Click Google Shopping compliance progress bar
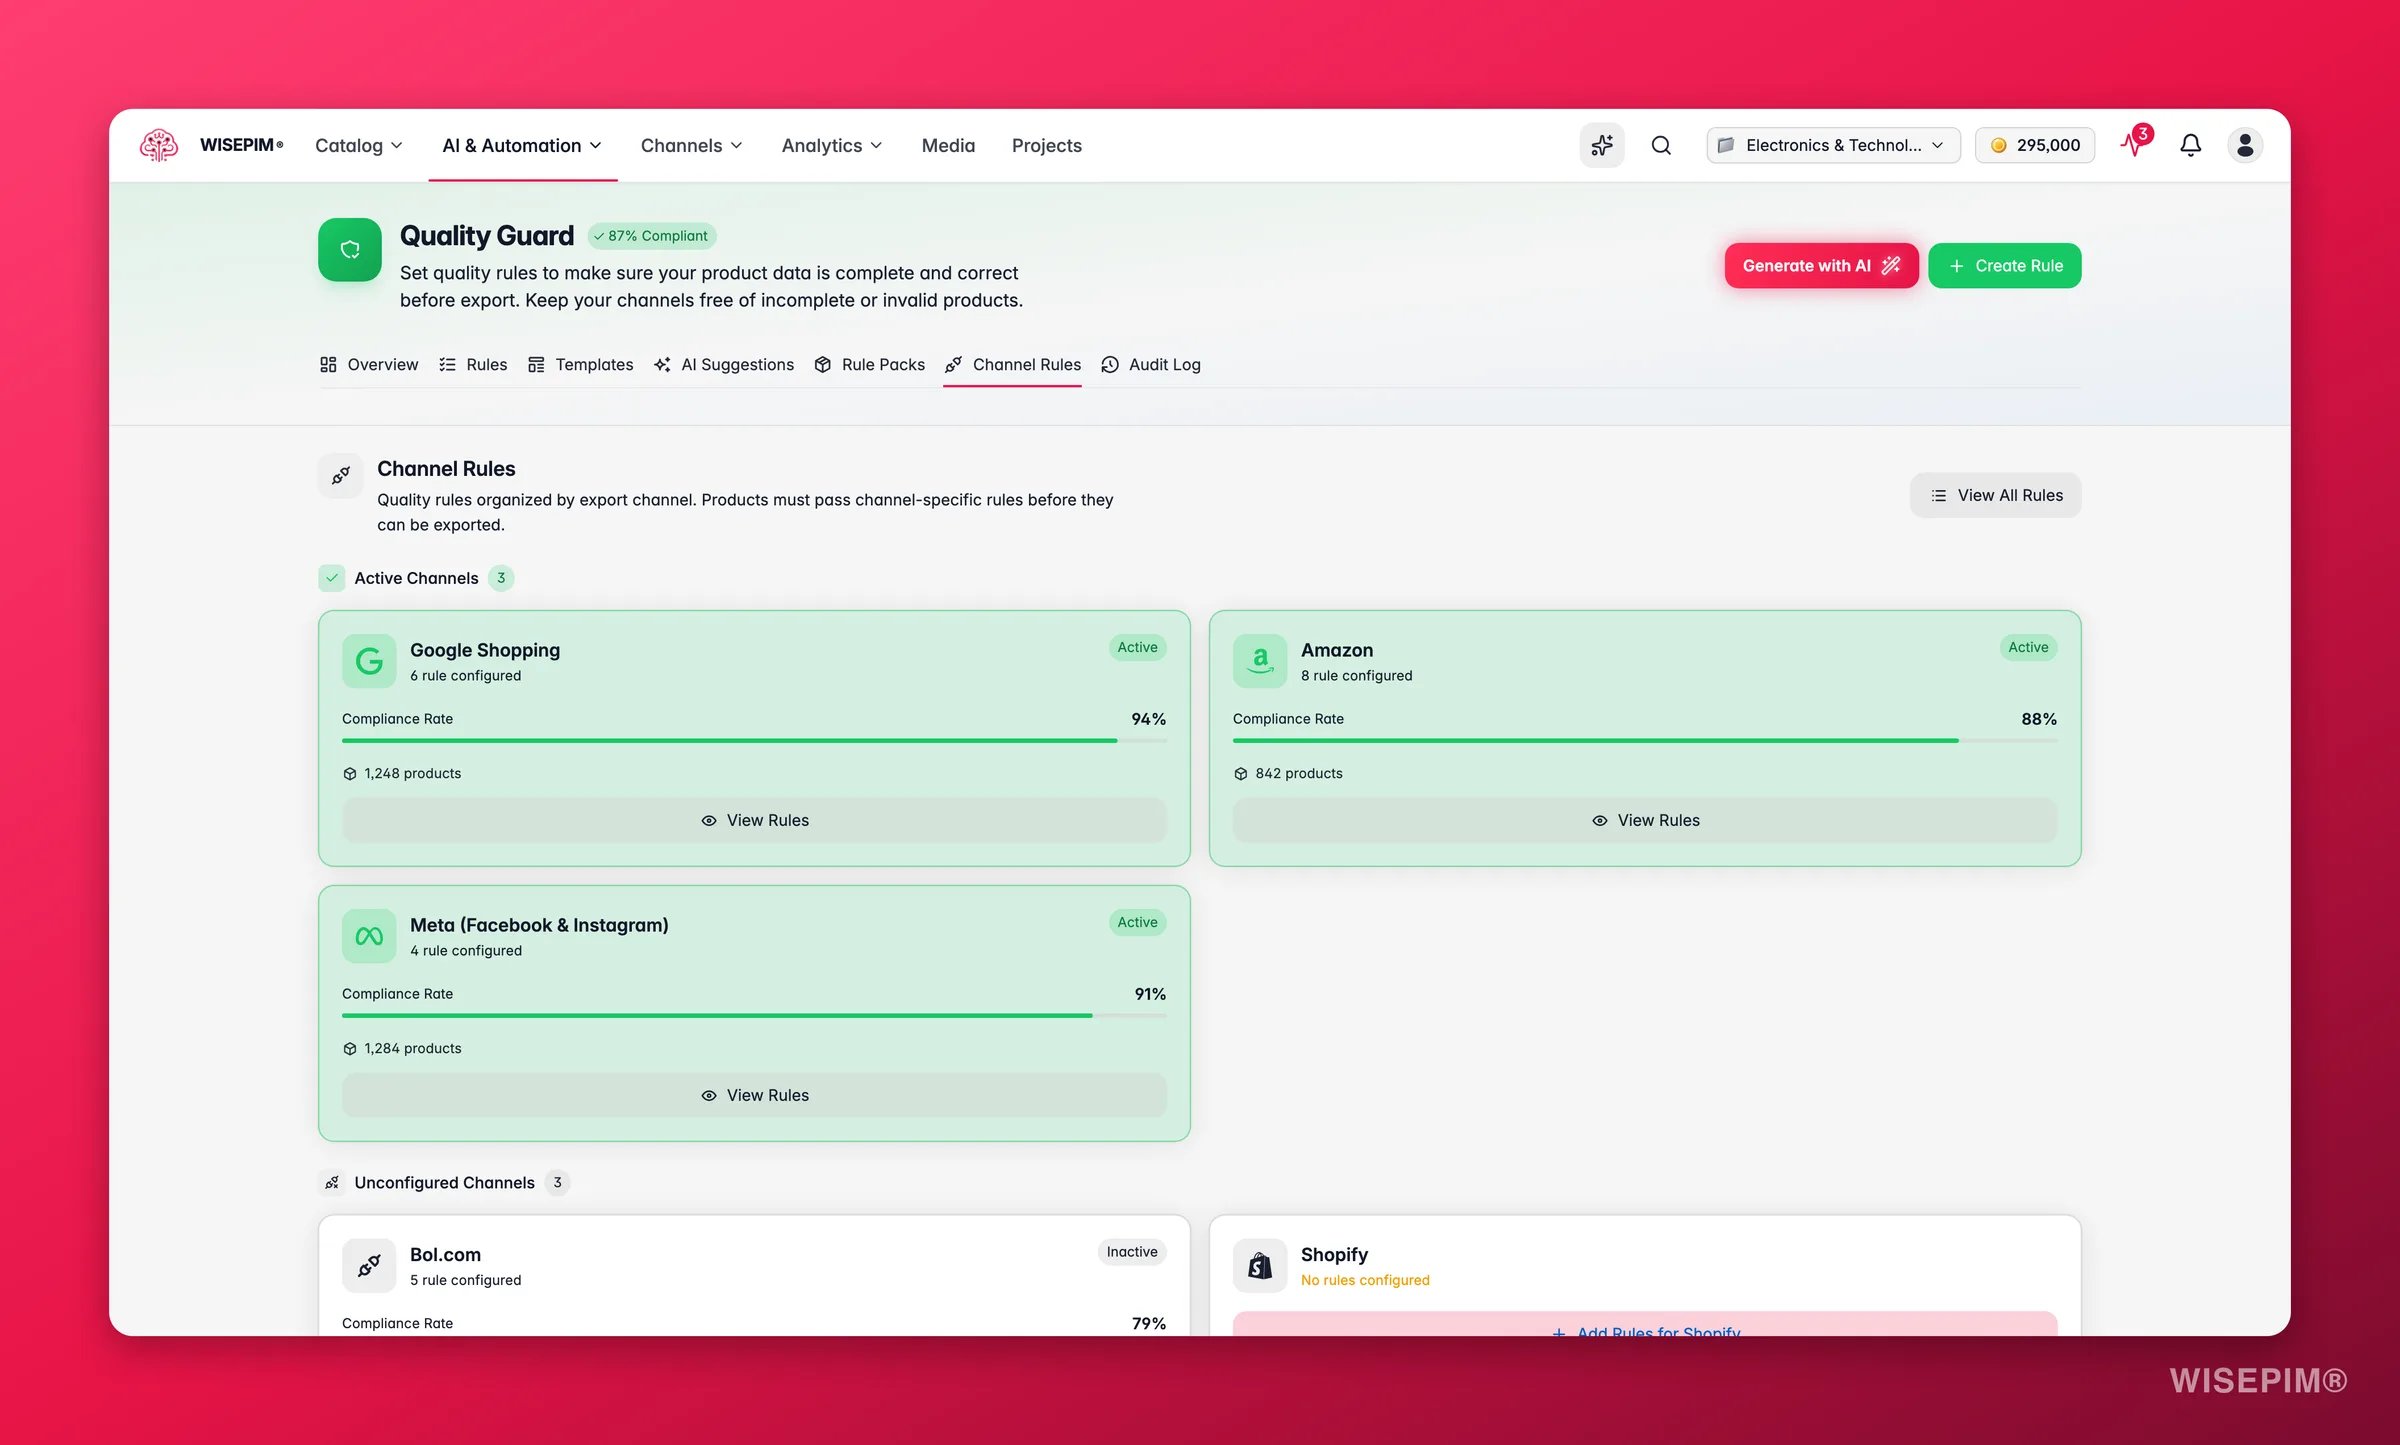The image size is (2400, 1445). 754,741
